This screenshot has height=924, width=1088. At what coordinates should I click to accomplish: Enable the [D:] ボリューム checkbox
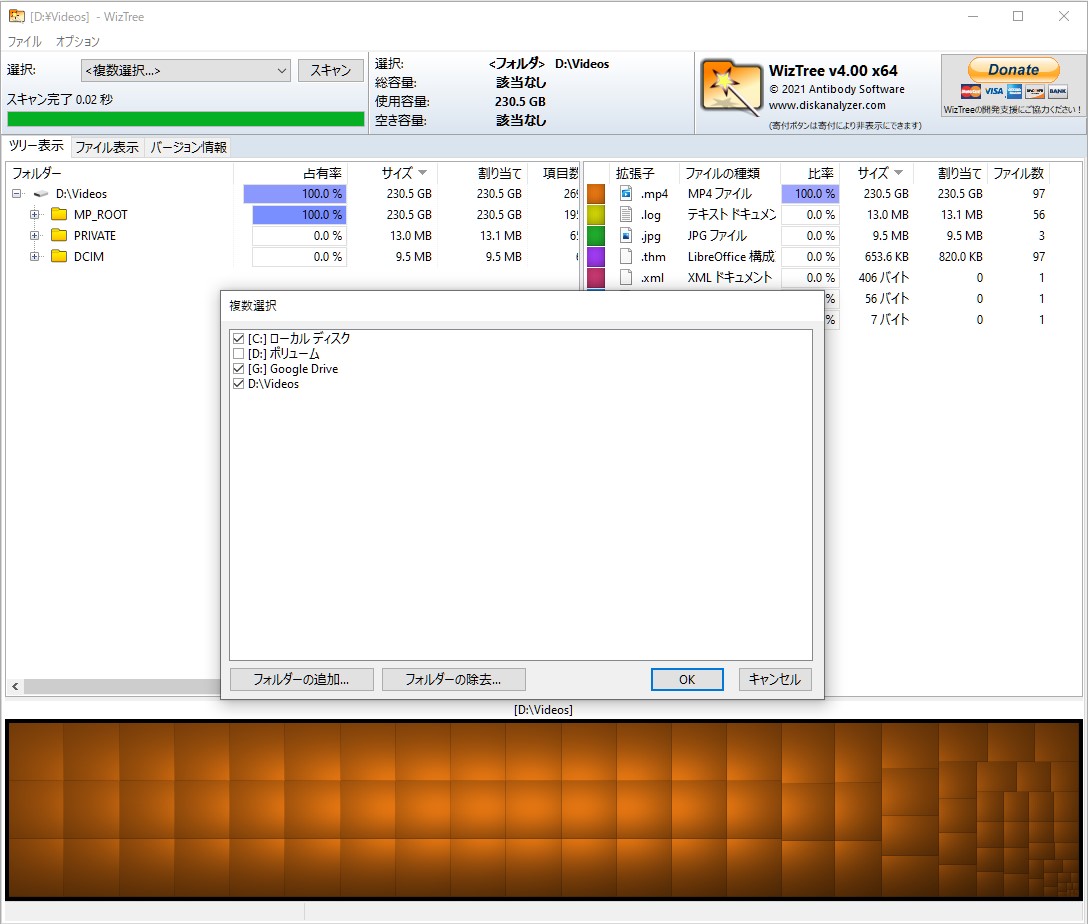239,354
